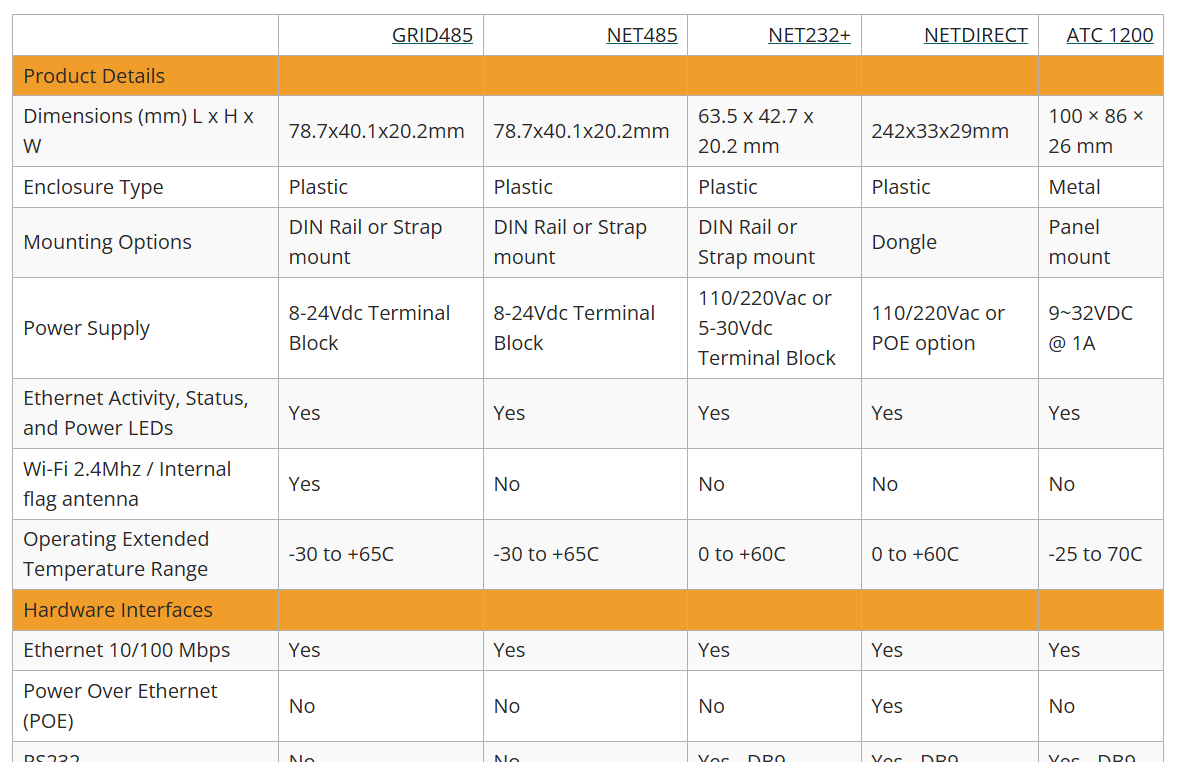The image size is (1177, 762).
Task: Click the -25 to 70C temperature cell
Action: click(x=1101, y=554)
